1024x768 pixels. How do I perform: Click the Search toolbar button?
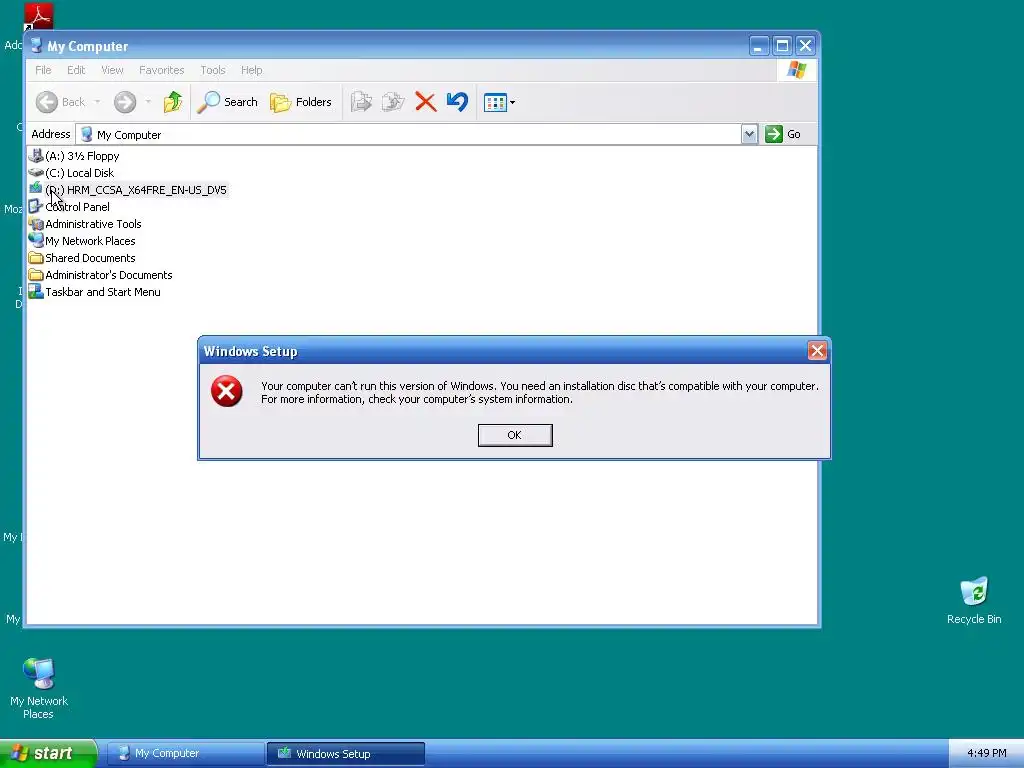point(227,102)
